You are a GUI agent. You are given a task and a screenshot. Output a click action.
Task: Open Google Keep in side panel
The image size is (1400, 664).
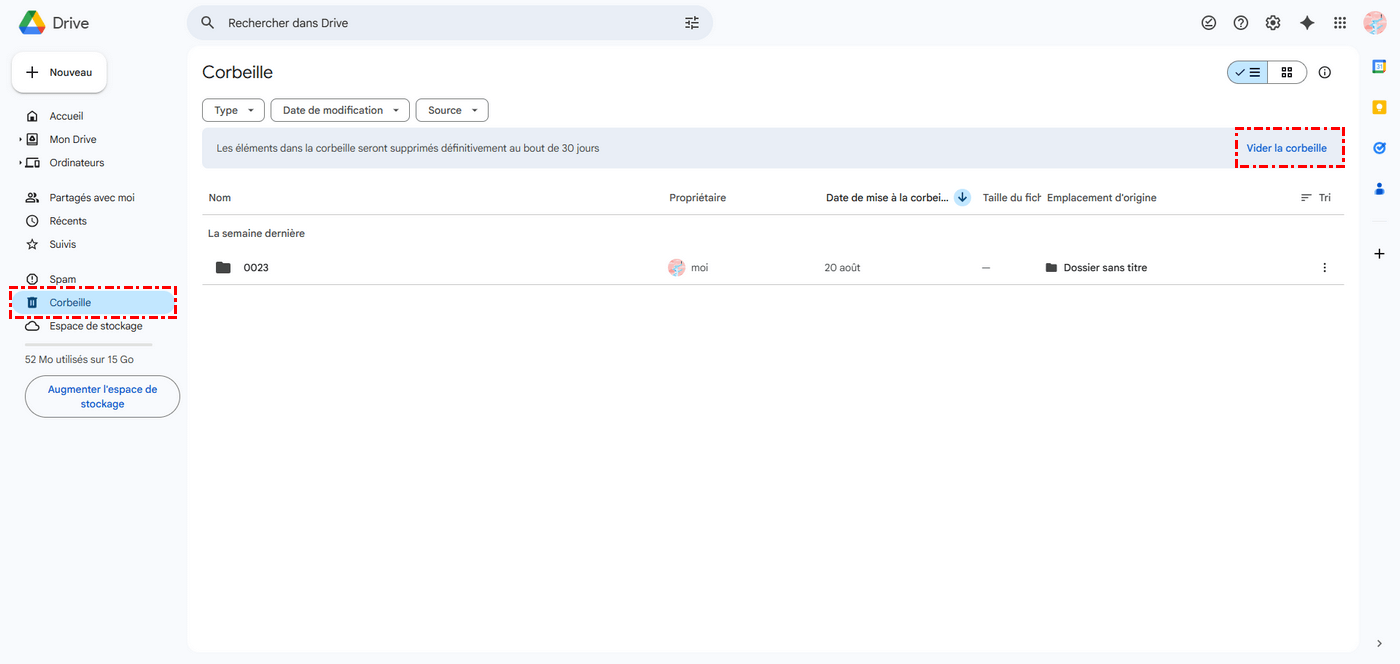tap(1380, 107)
